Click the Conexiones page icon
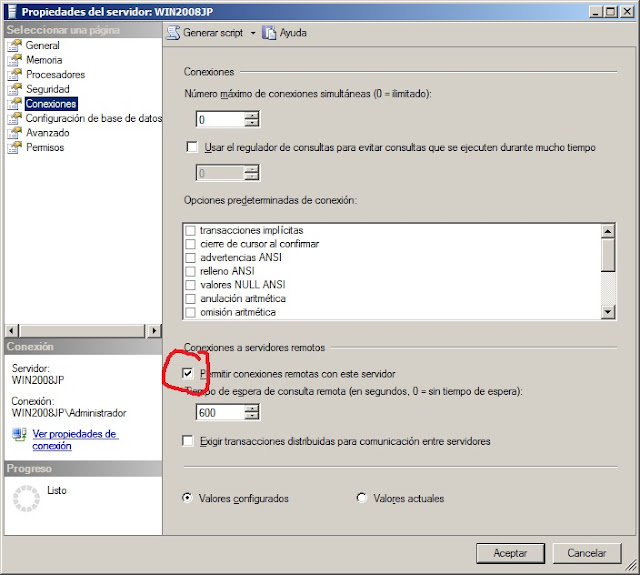This screenshot has width=640, height=575. (14, 104)
